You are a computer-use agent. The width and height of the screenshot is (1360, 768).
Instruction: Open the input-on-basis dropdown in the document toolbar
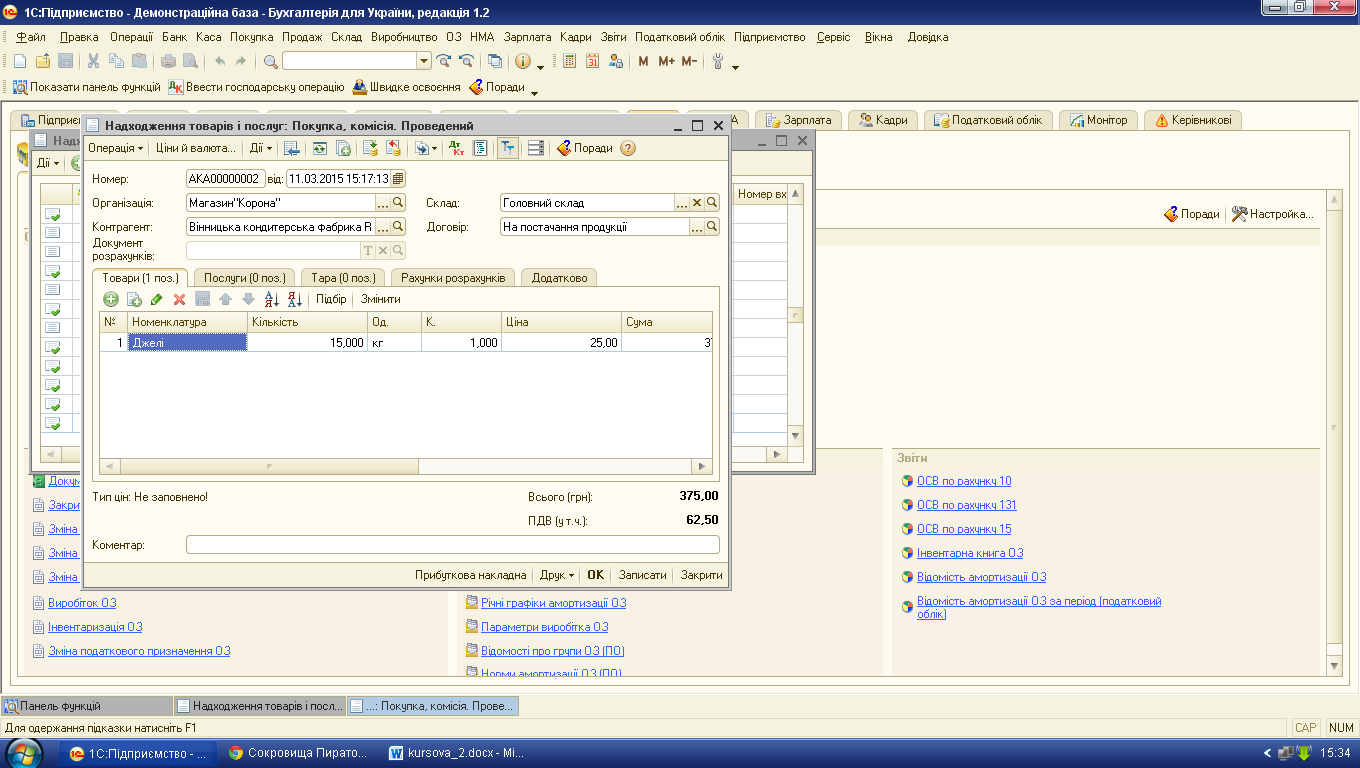coord(427,148)
